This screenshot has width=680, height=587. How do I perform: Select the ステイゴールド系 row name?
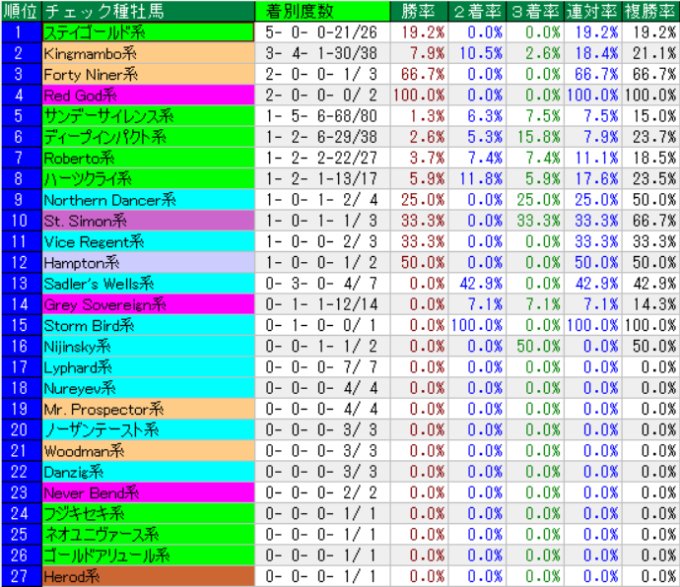148,32
